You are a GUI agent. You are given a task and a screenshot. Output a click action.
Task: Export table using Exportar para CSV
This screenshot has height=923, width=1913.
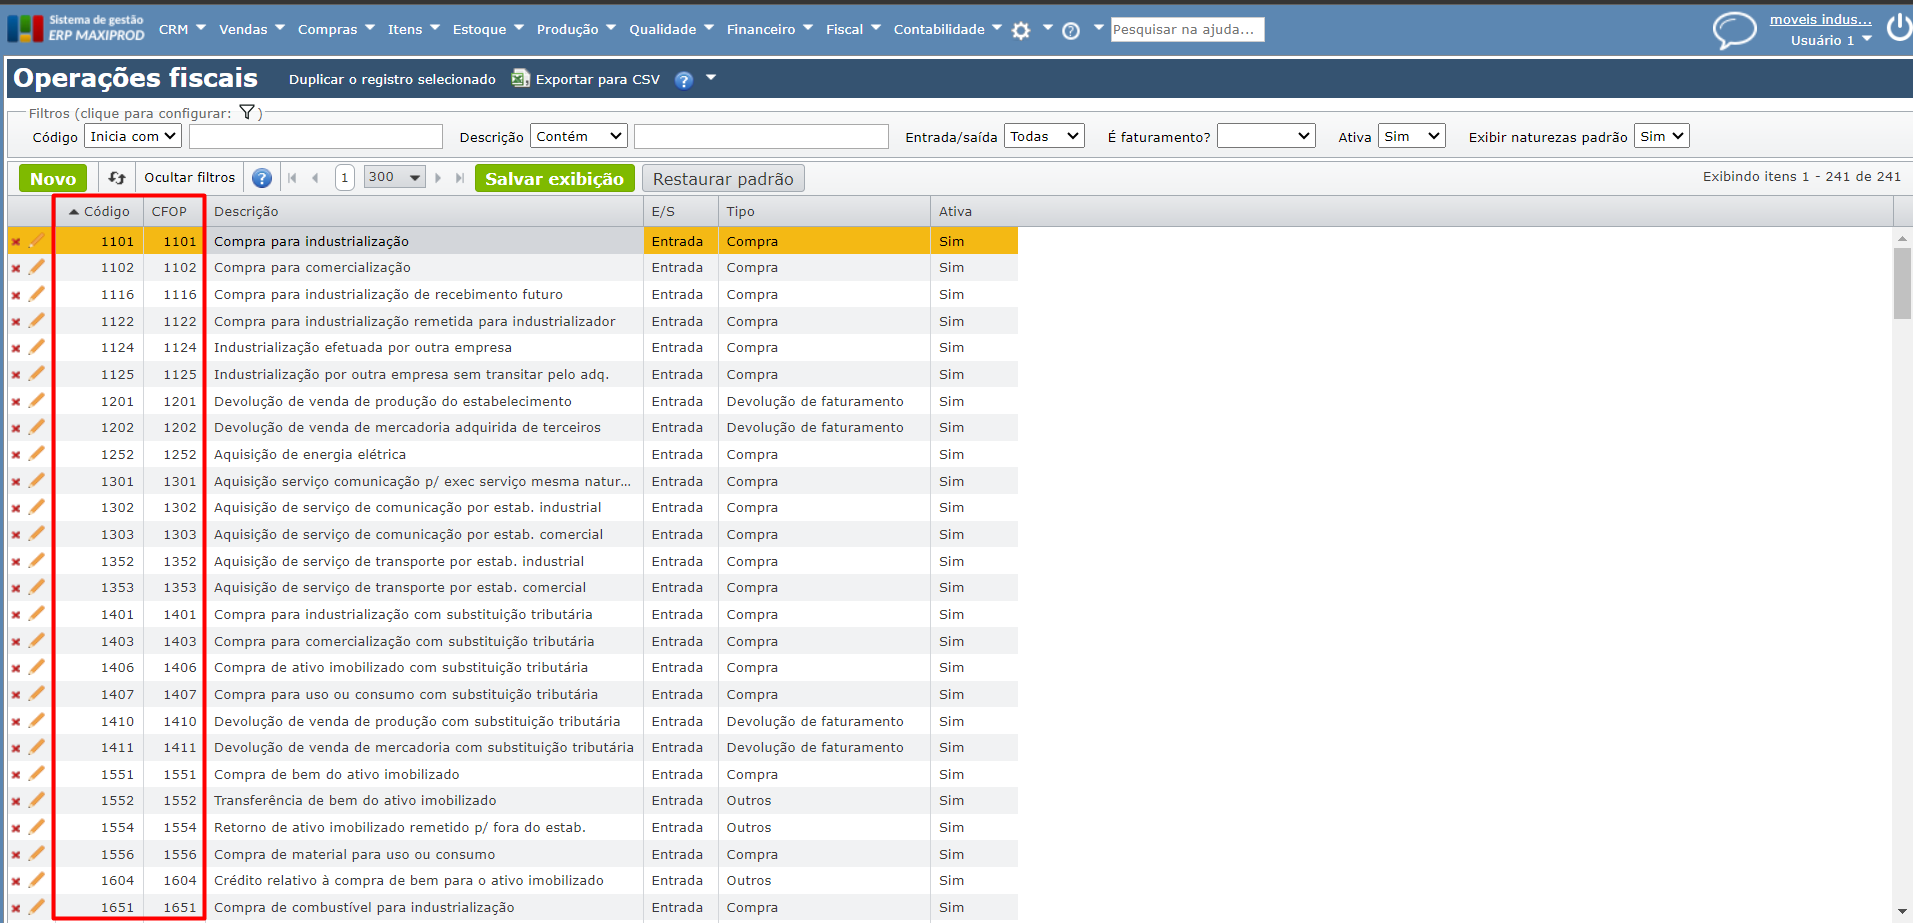click(587, 79)
